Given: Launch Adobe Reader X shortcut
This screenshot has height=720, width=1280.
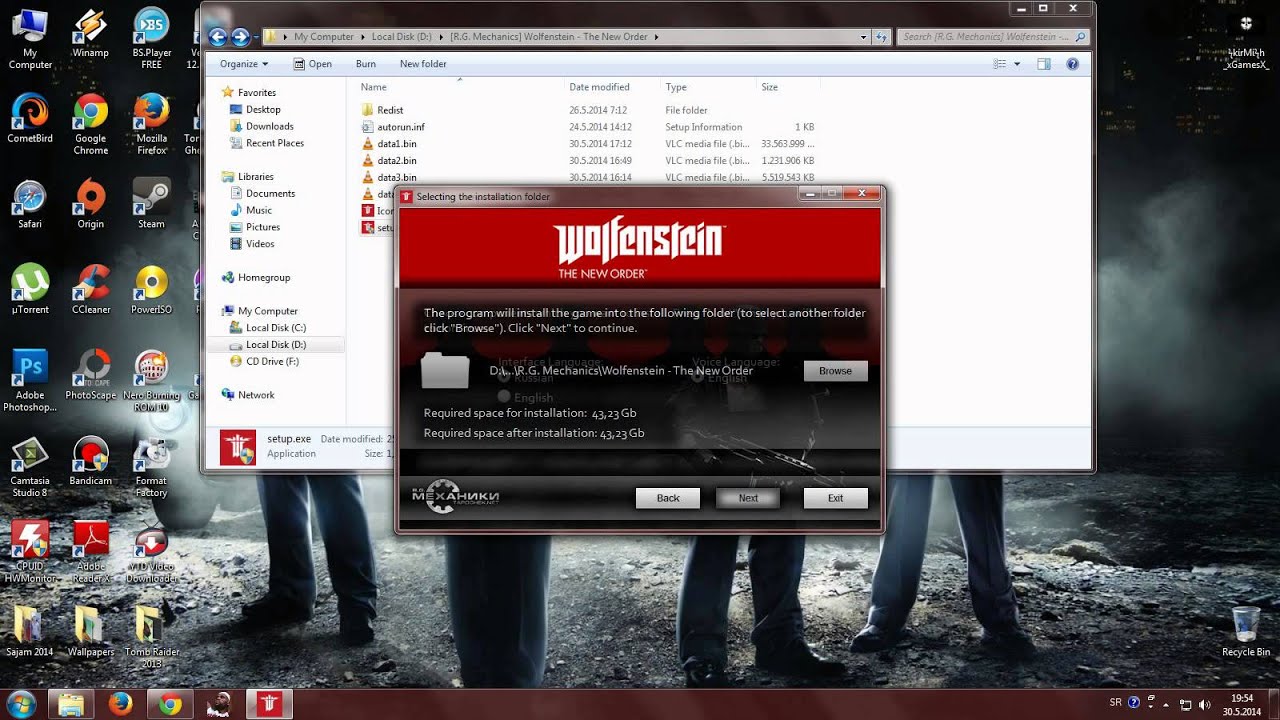Looking at the screenshot, I should click(x=91, y=552).
